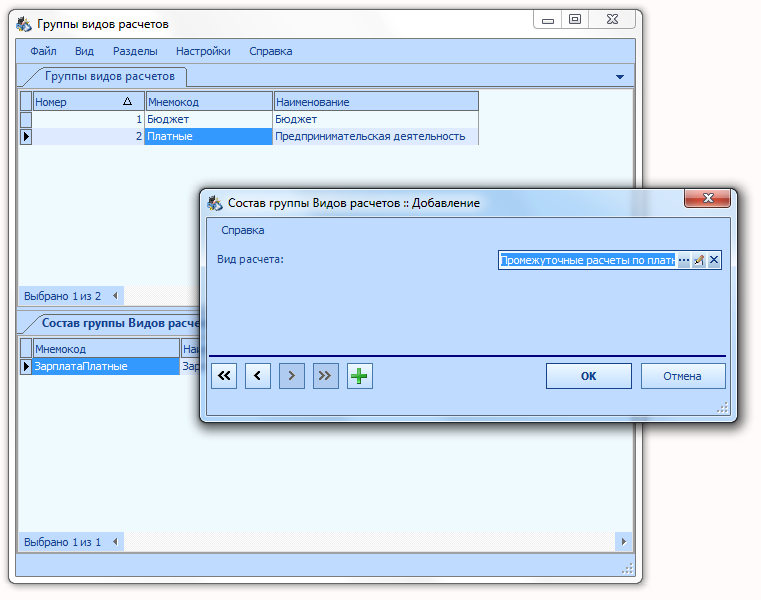Go to previous record in dialog

coord(258,376)
